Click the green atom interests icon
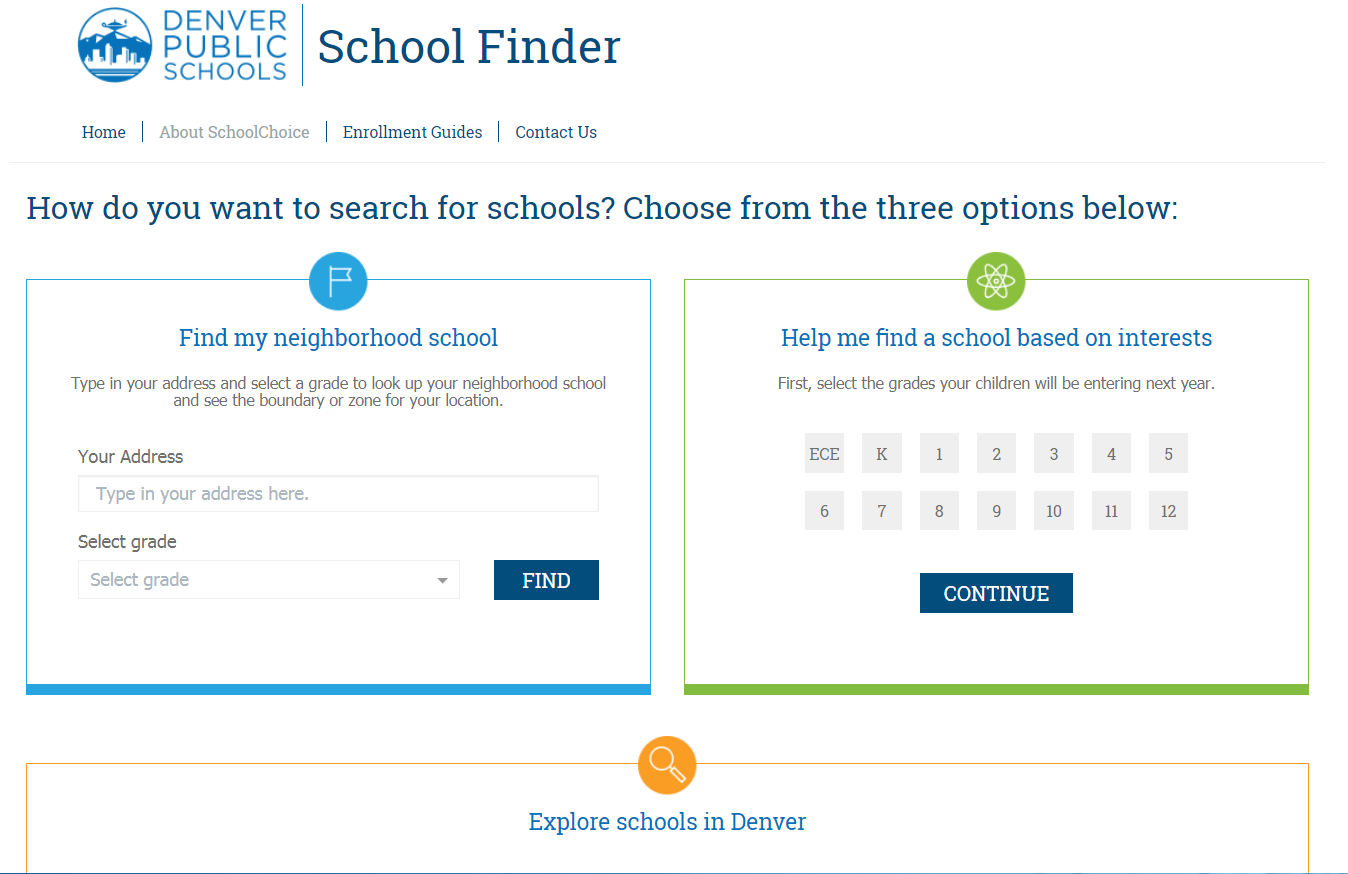Image resolution: width=1348 pixels, height=874 pixels. (x=996, y=281)
